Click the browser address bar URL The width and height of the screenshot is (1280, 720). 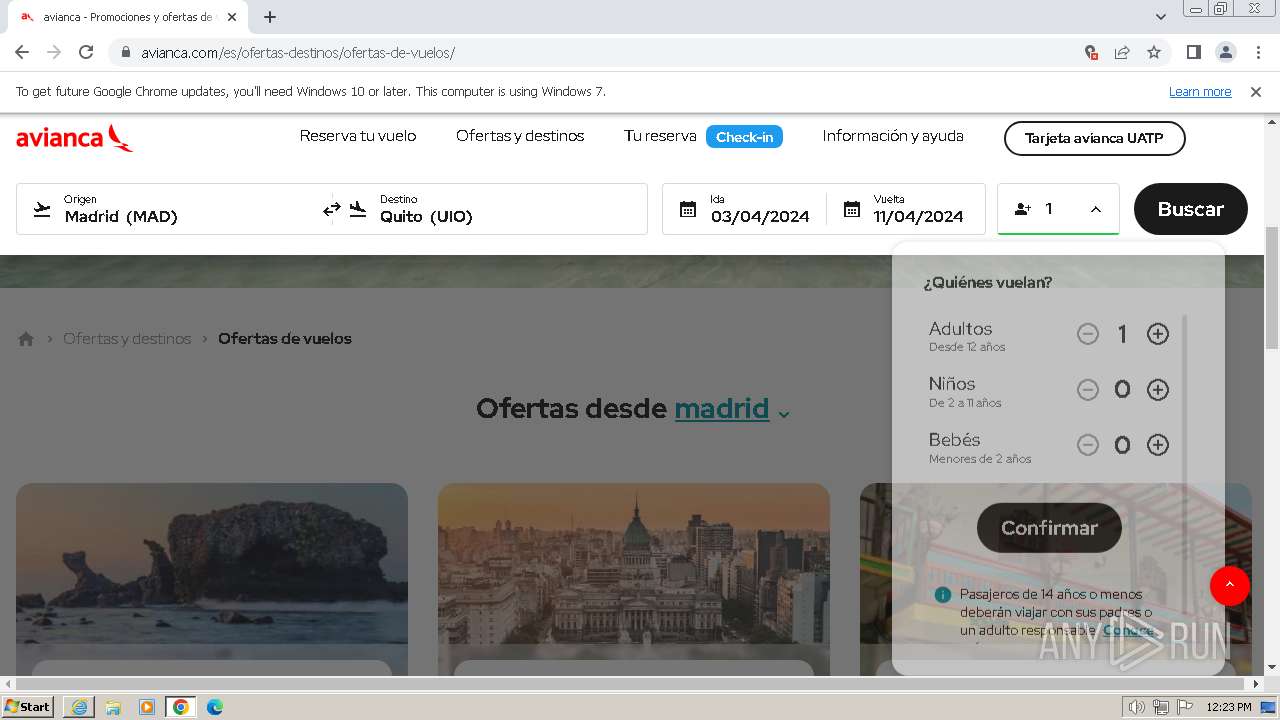298,52
